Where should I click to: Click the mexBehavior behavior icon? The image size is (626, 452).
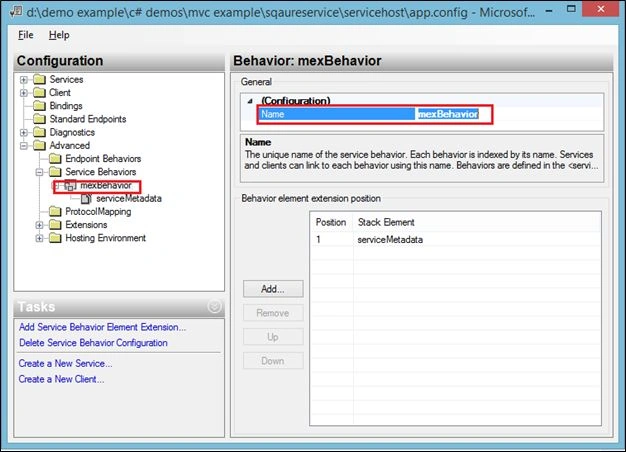click(70, 185)
